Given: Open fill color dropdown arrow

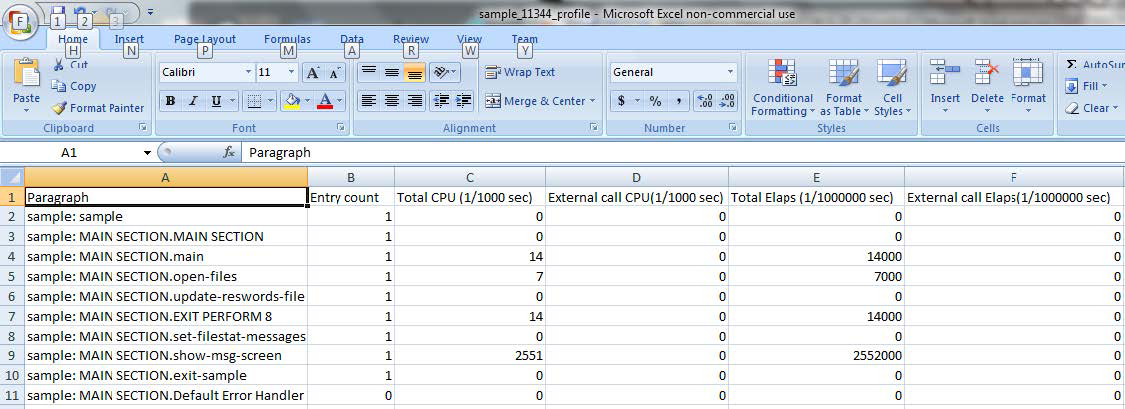Looking at the screenshot, I should [307, 101].
